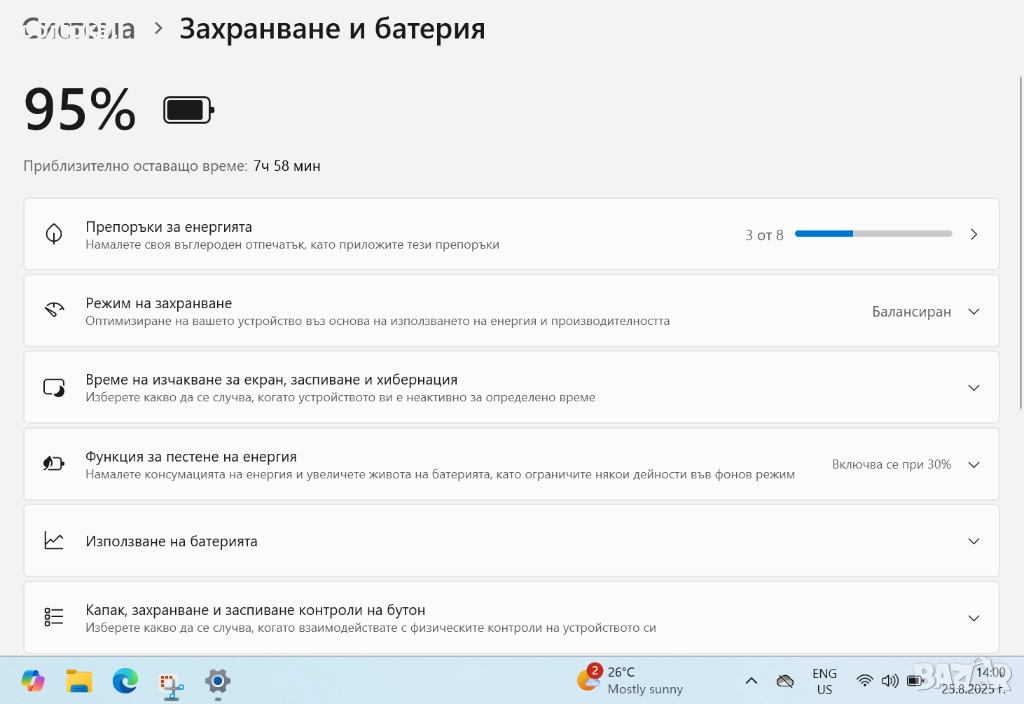Open File Explorer in taskbar
Image resolution: width=1024 pixels, height=704 pixels.
(x=79, y=681)
